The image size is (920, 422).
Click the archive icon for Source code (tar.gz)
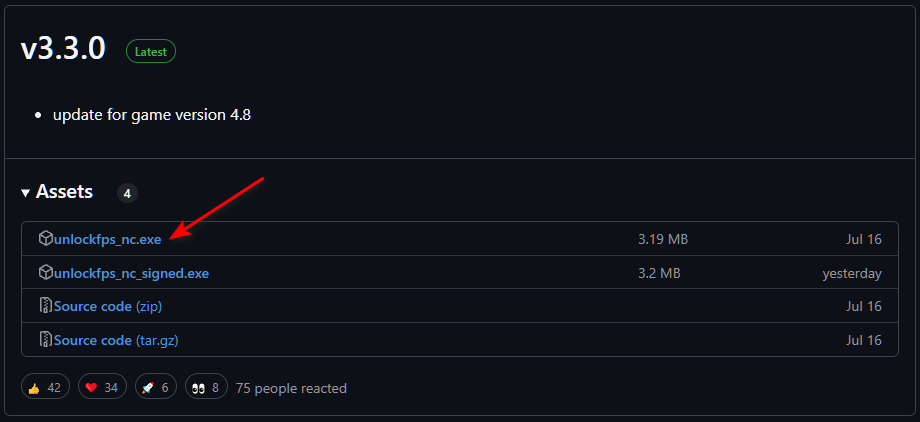[45, 340]
